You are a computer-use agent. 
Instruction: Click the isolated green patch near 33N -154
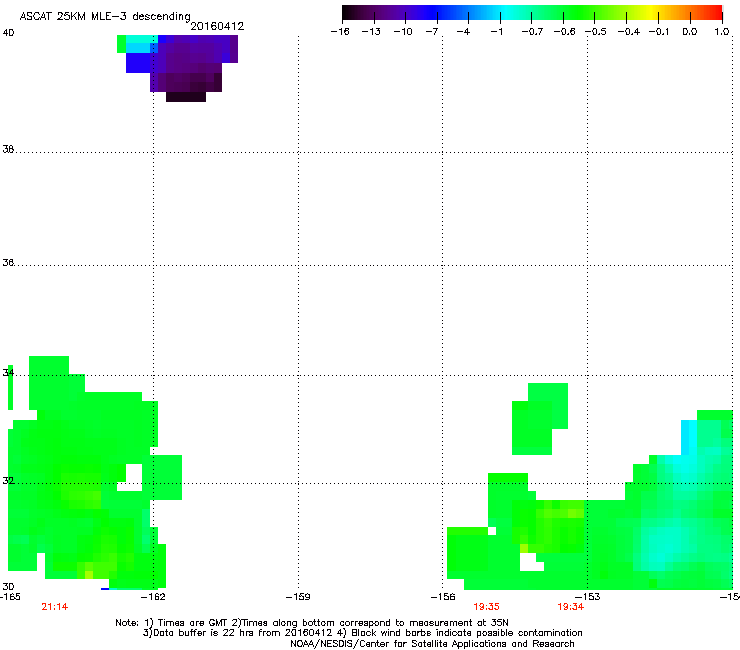[x=539, y=419]
